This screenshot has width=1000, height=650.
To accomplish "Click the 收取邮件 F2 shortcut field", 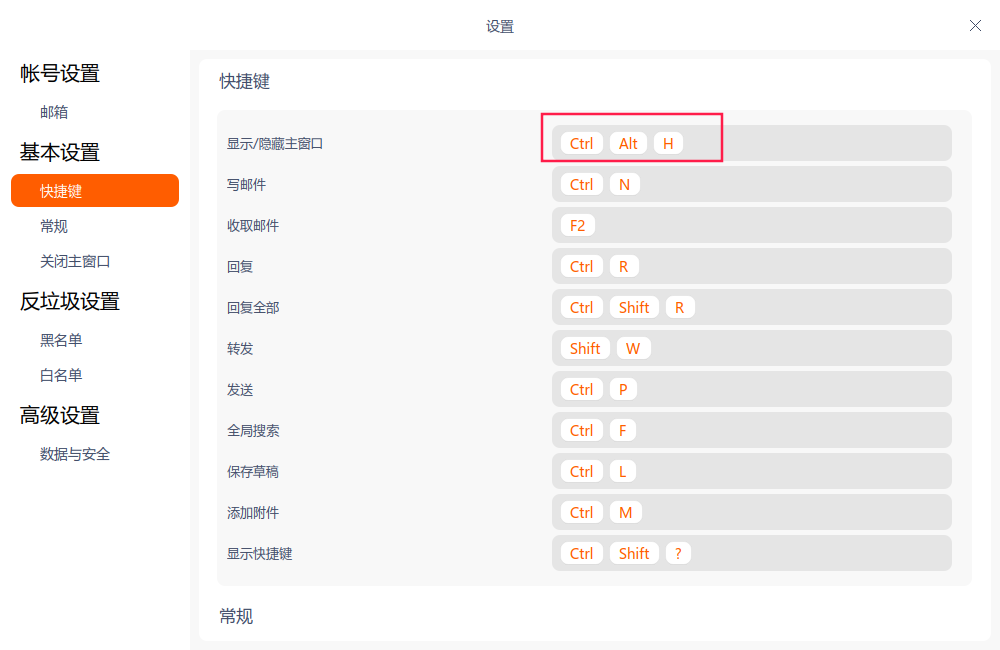I will (x=751, y=225).
